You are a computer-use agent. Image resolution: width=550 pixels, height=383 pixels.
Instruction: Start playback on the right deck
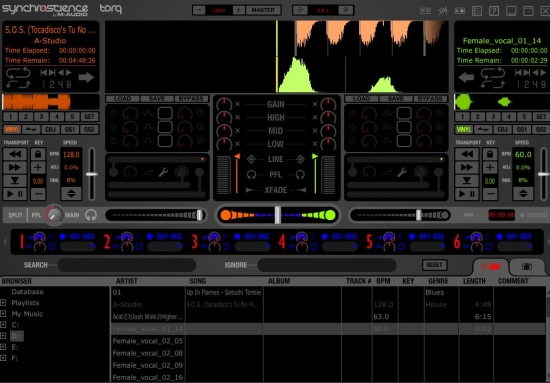point(467,194)
